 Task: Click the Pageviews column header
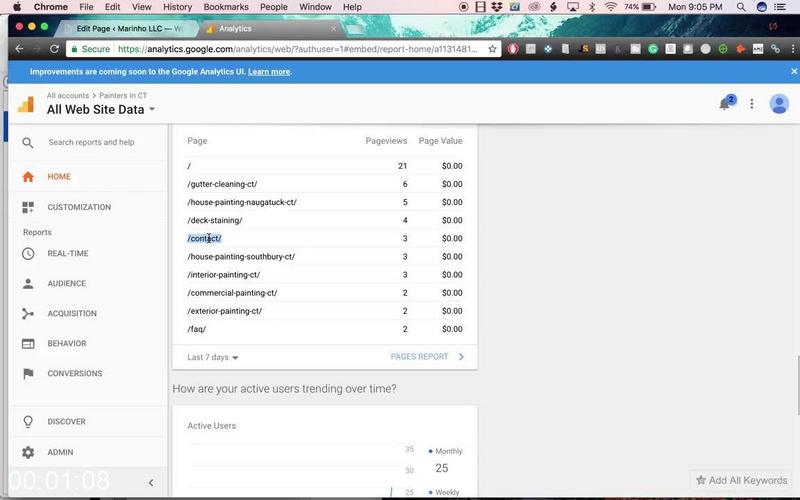coord(386,141)
